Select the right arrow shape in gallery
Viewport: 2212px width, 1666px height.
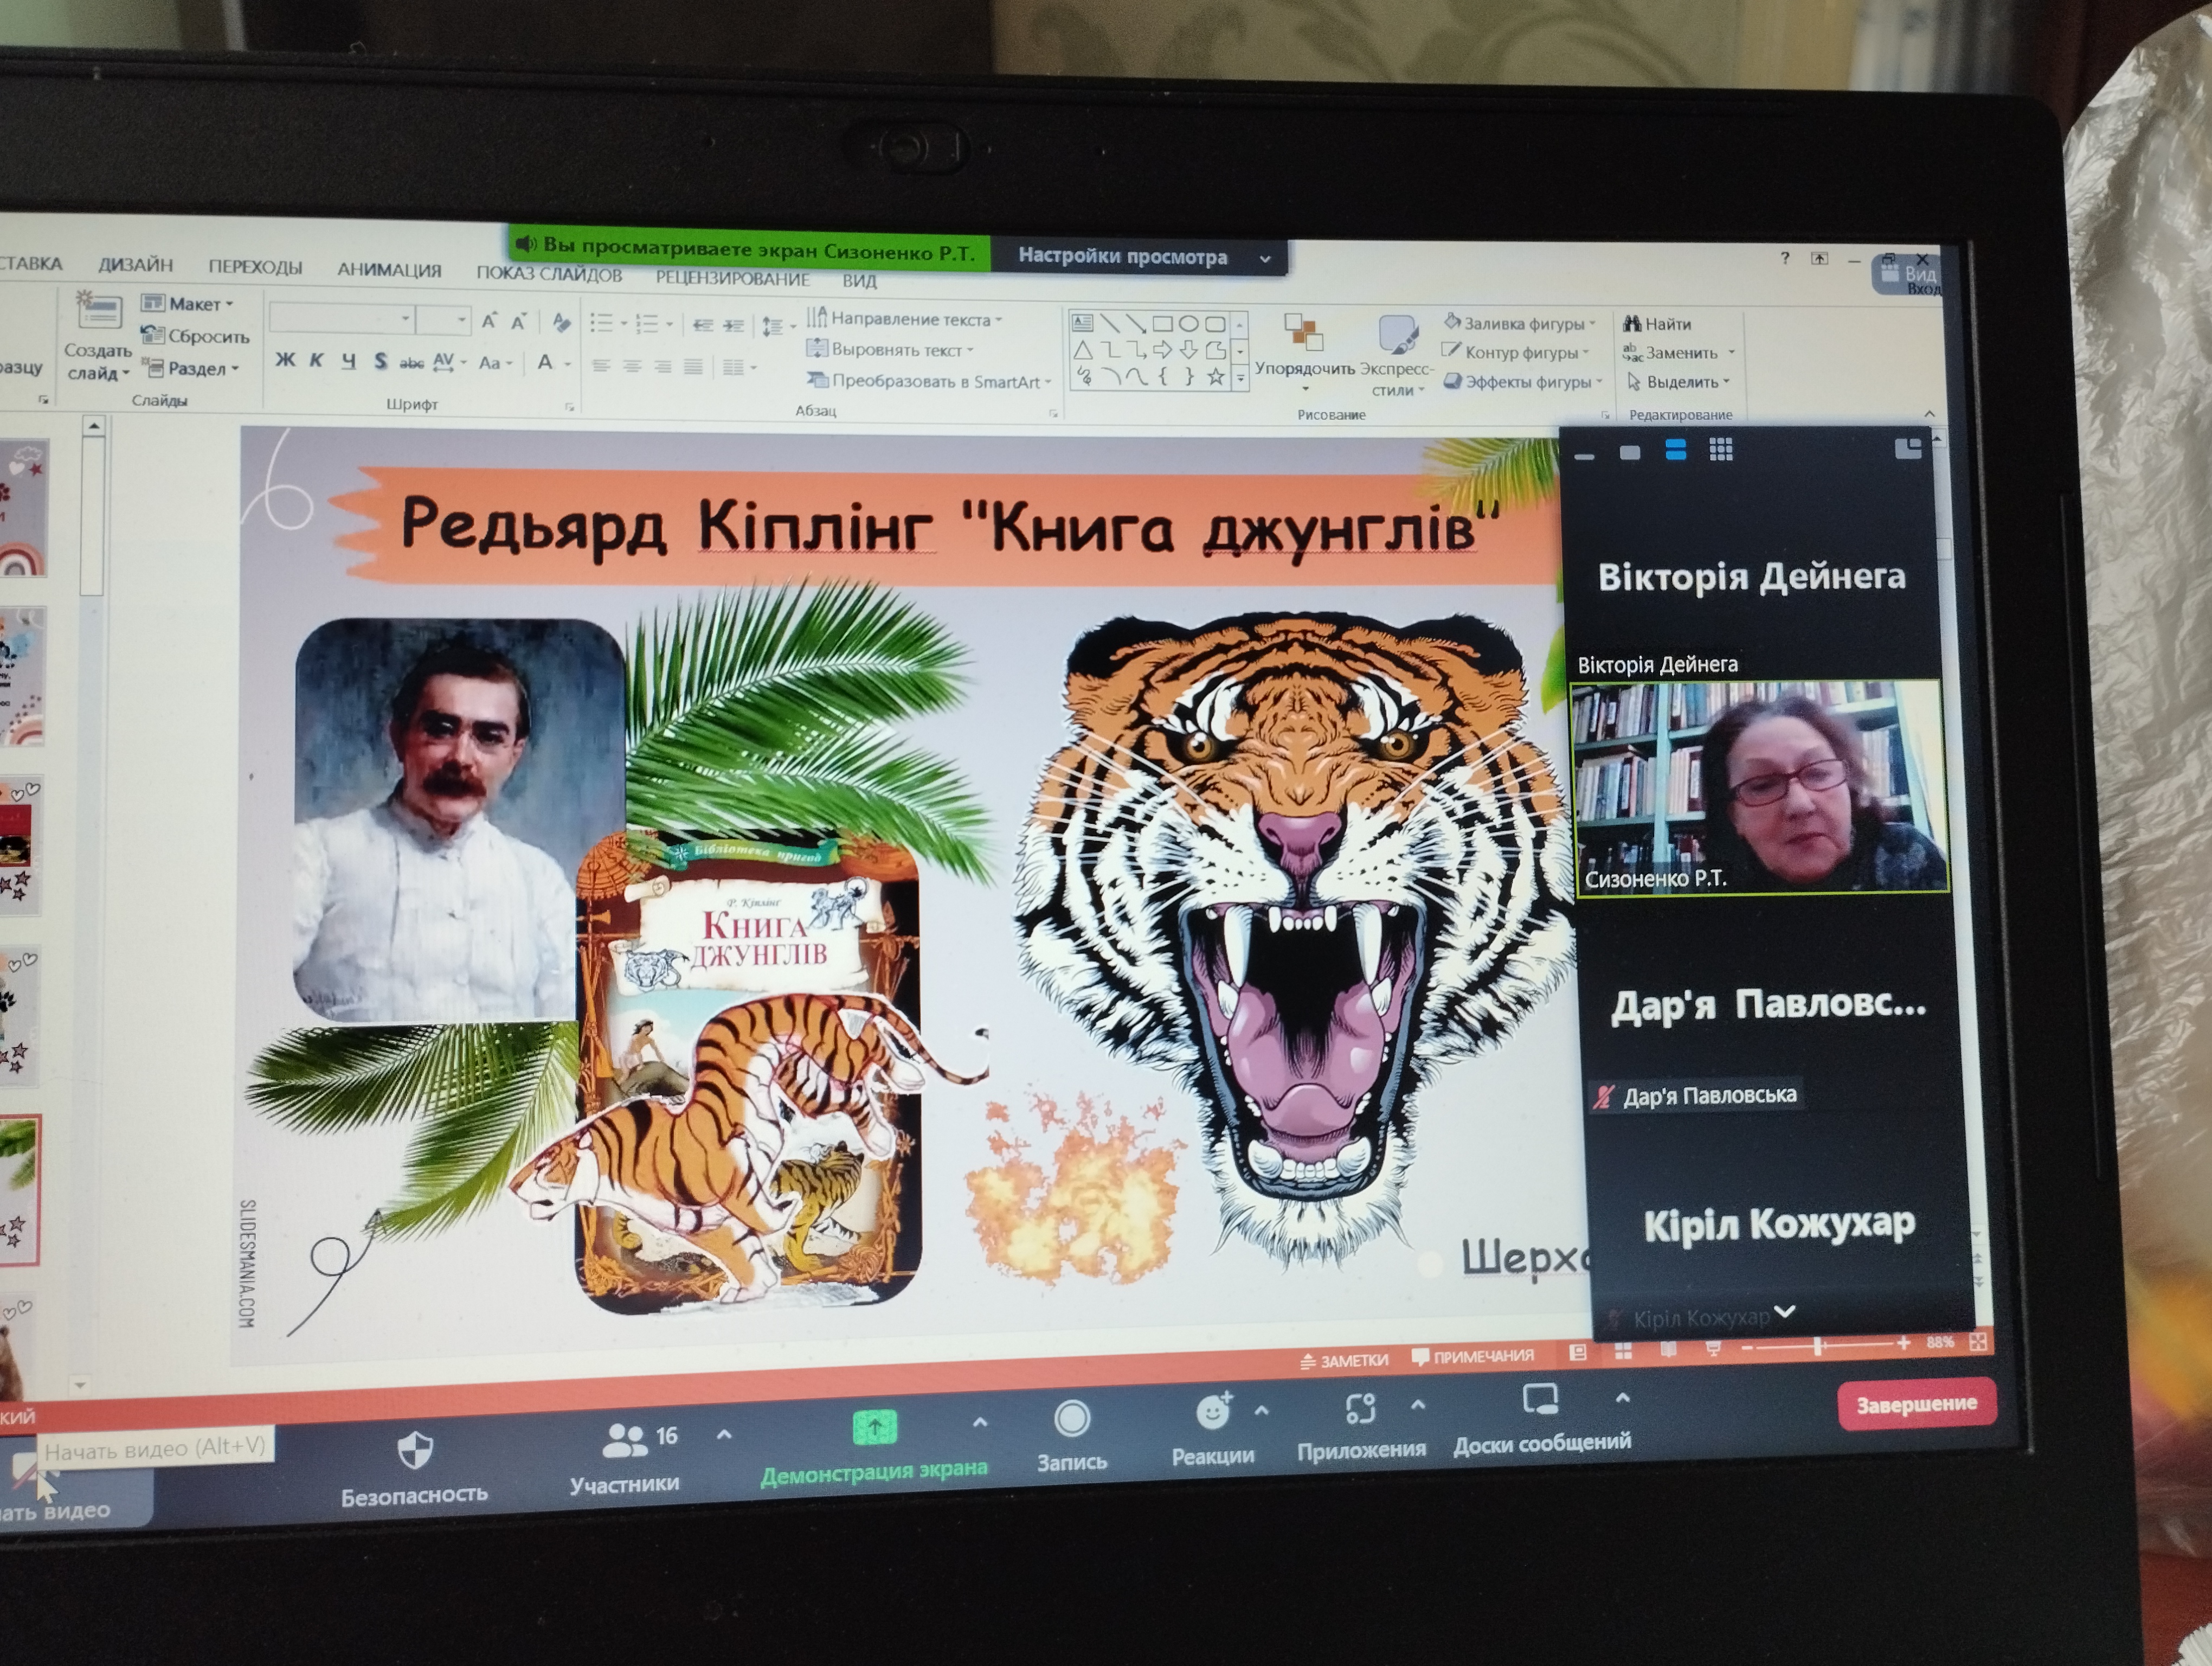coord(1162,350)
